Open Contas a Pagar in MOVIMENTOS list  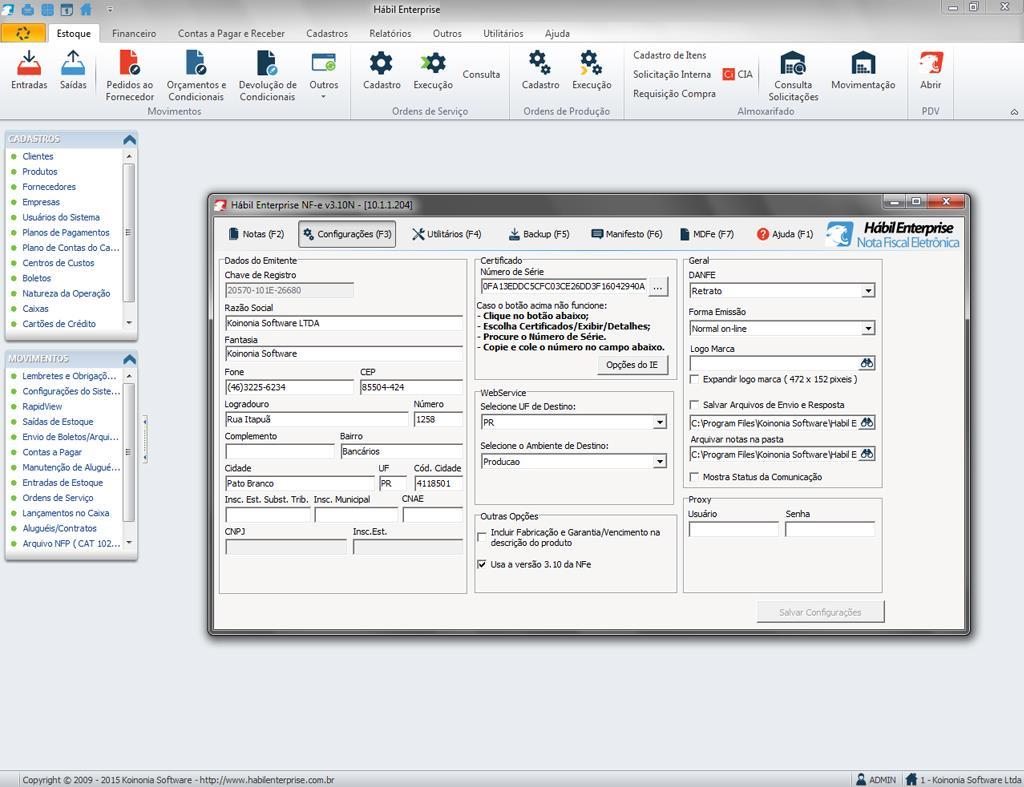click(x=52, y=452)
